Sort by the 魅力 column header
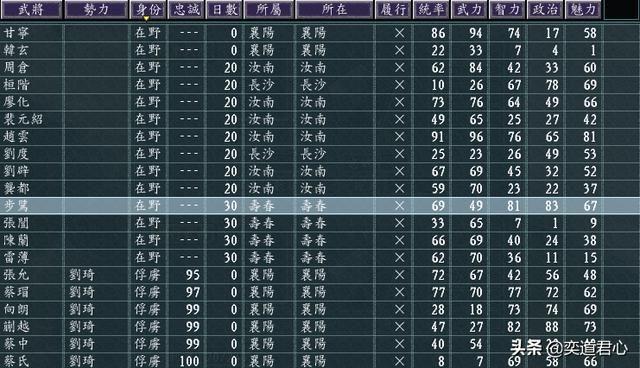 [x=583, y=9]
